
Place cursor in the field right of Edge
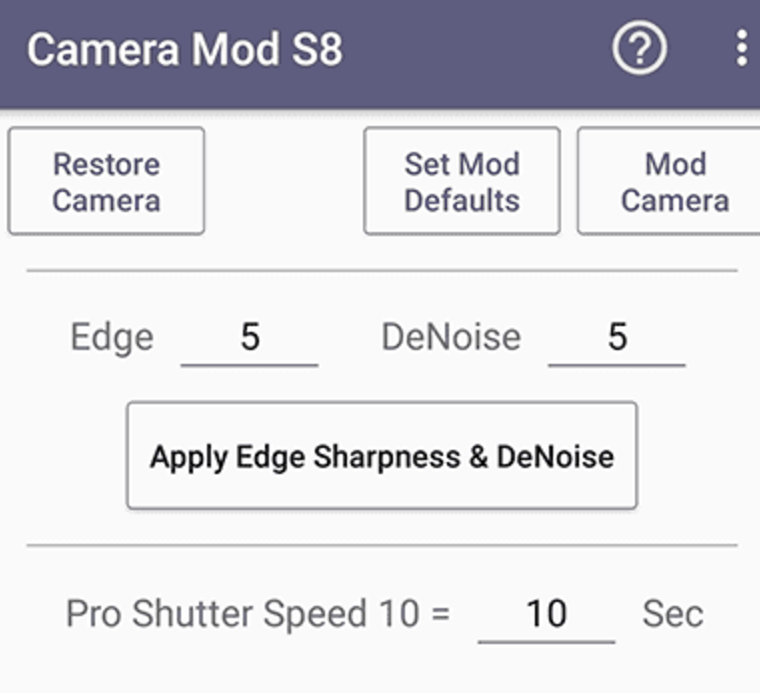pos(249,338)
